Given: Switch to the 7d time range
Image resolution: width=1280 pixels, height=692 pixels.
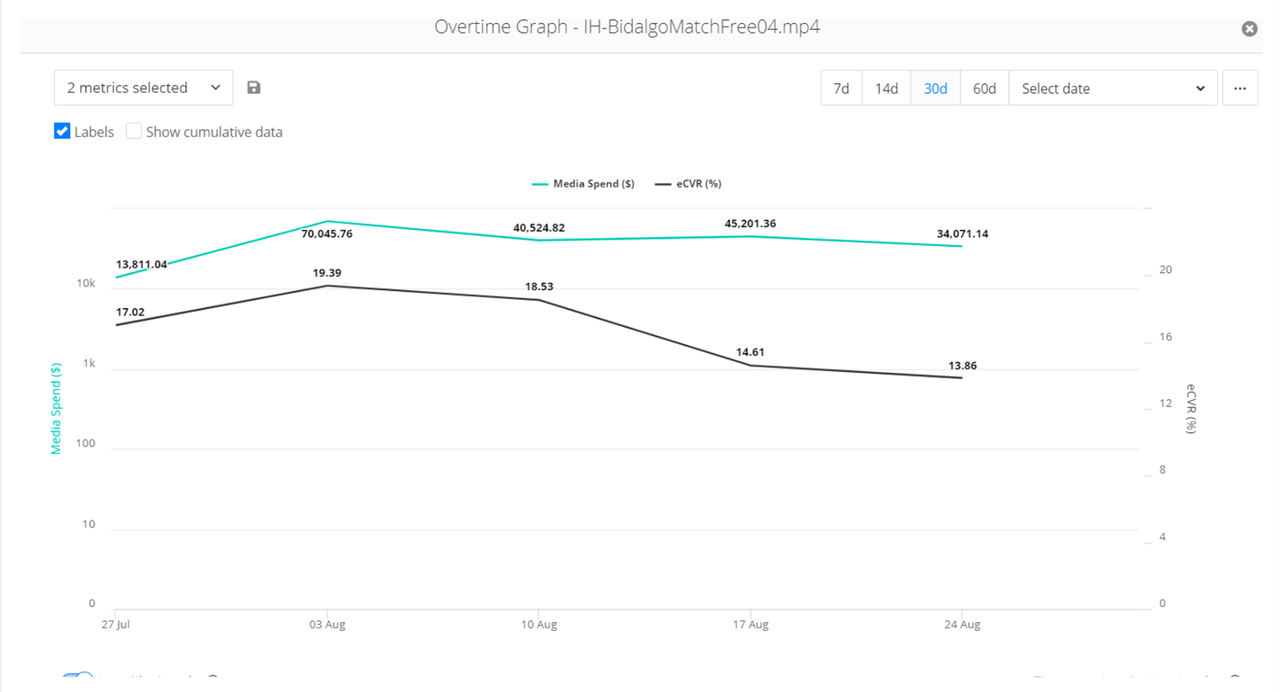Looking at the screenshot, I should pyautogui.click(x=841, y=88).
